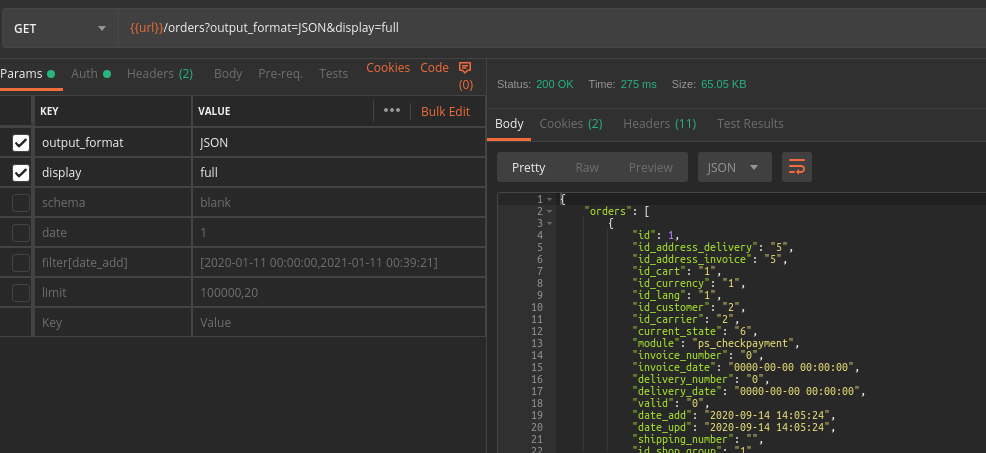Uncheck the display parameter checkbox

click(21, 172)
